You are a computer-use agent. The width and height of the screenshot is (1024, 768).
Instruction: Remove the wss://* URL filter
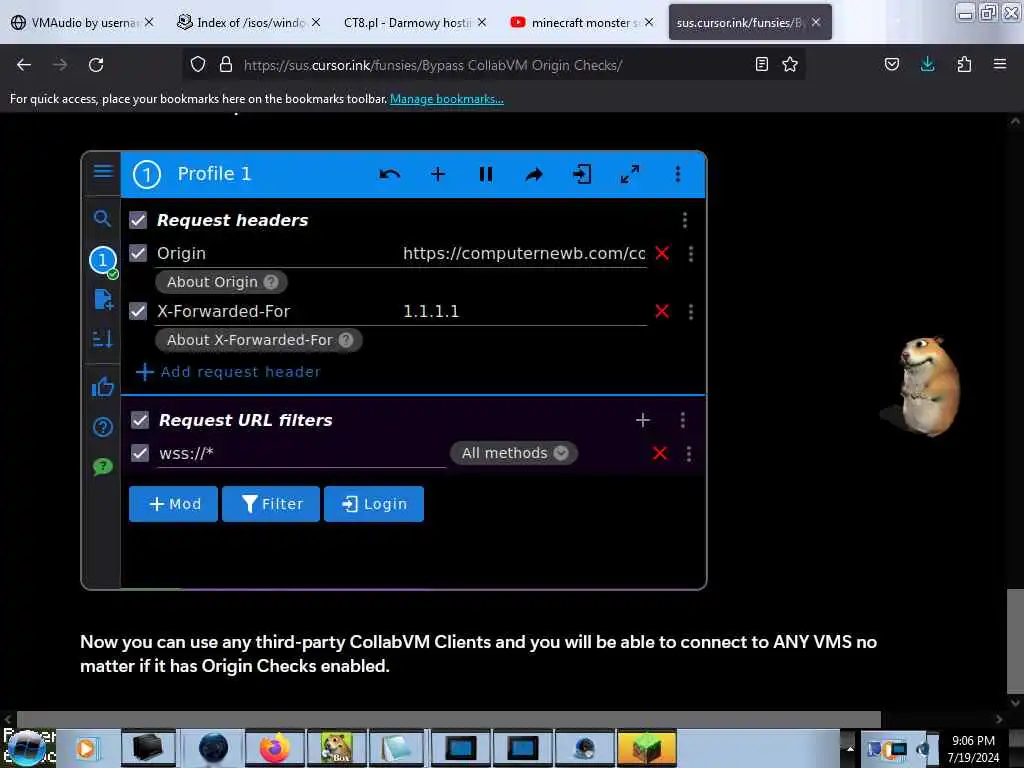[x=660, y=453]
